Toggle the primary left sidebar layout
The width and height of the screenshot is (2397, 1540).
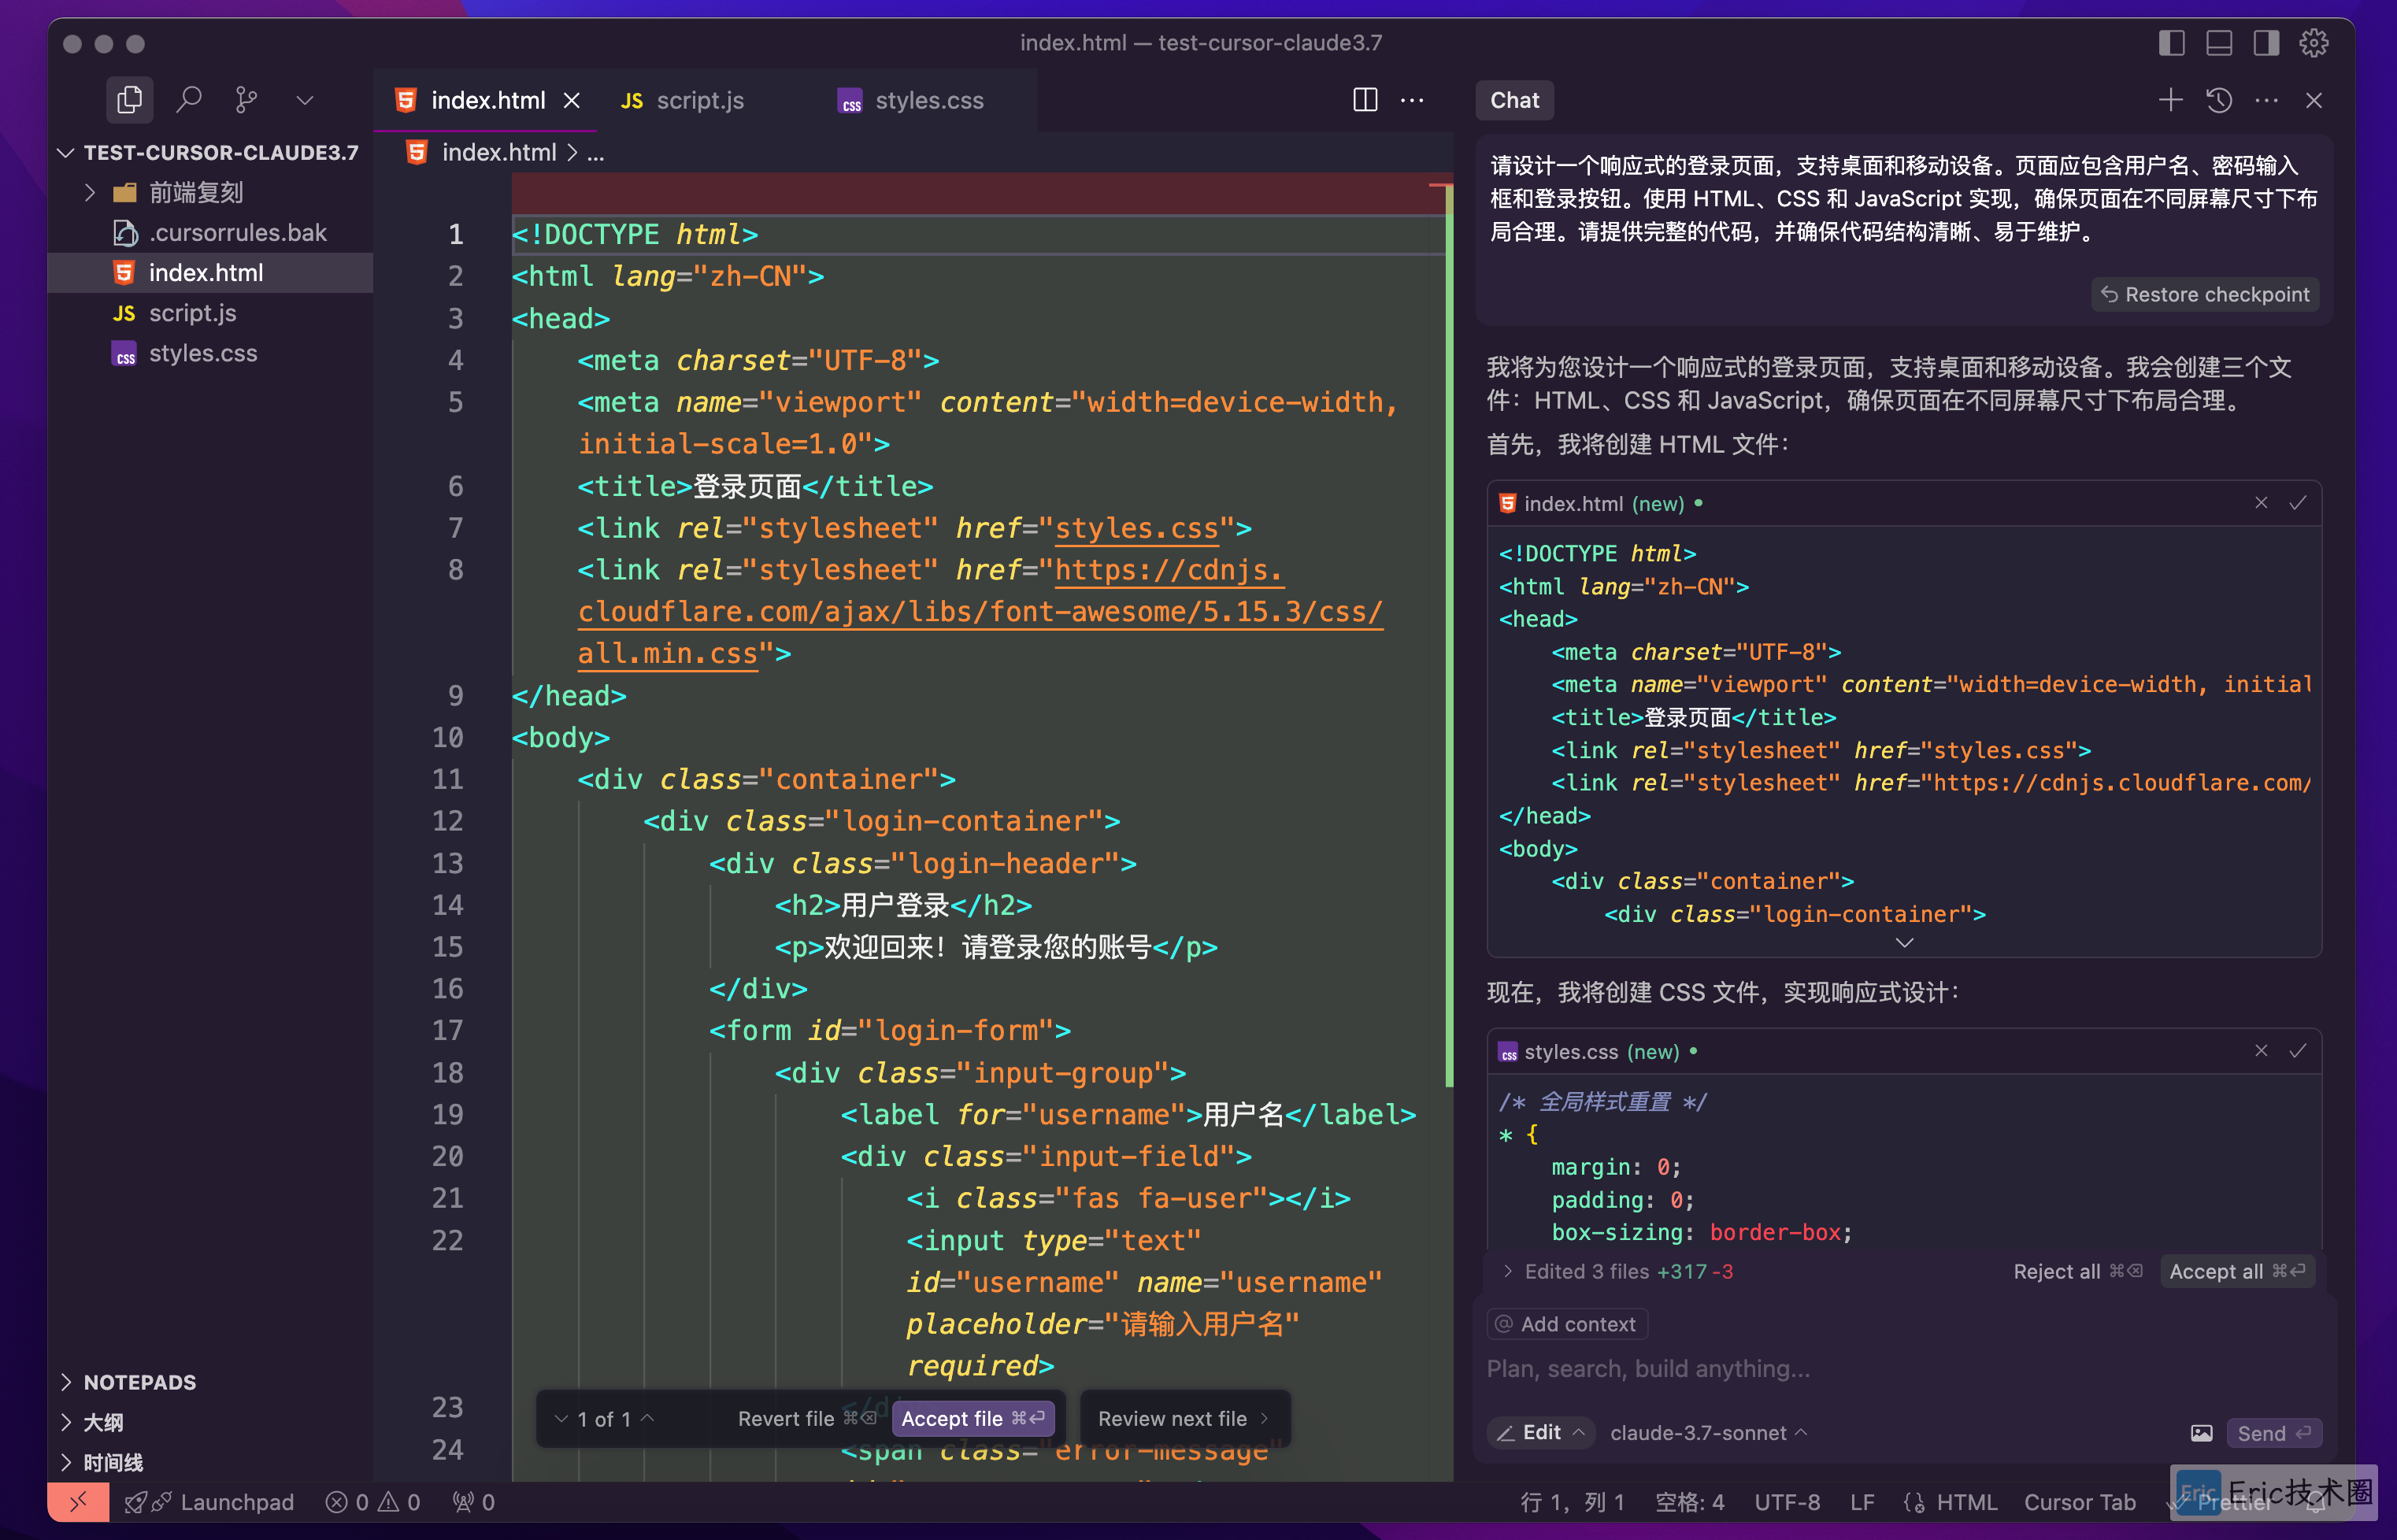[2171, 43]
